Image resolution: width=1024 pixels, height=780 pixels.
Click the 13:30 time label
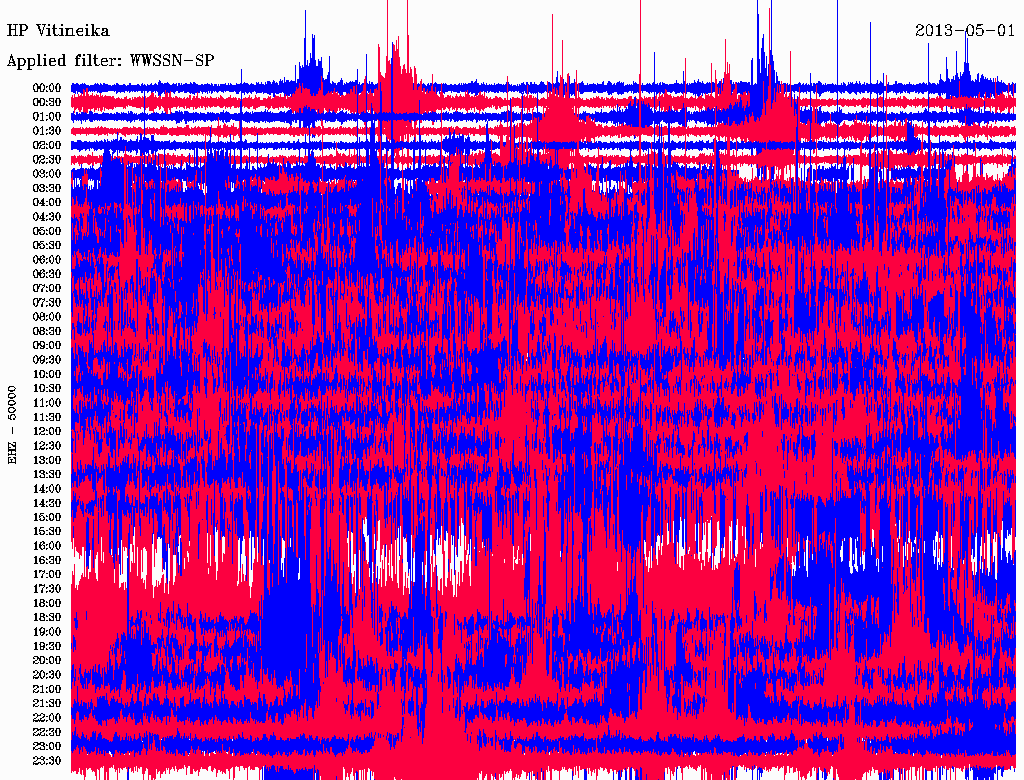point(47,474)
